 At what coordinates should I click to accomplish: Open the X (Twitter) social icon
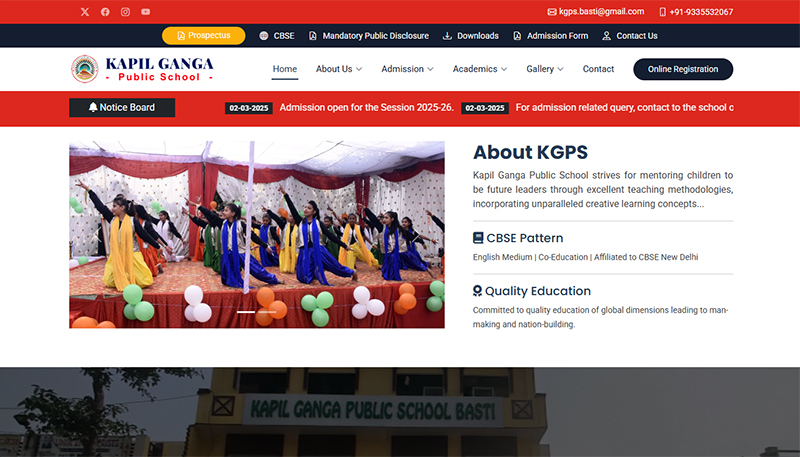click(84, 12)
